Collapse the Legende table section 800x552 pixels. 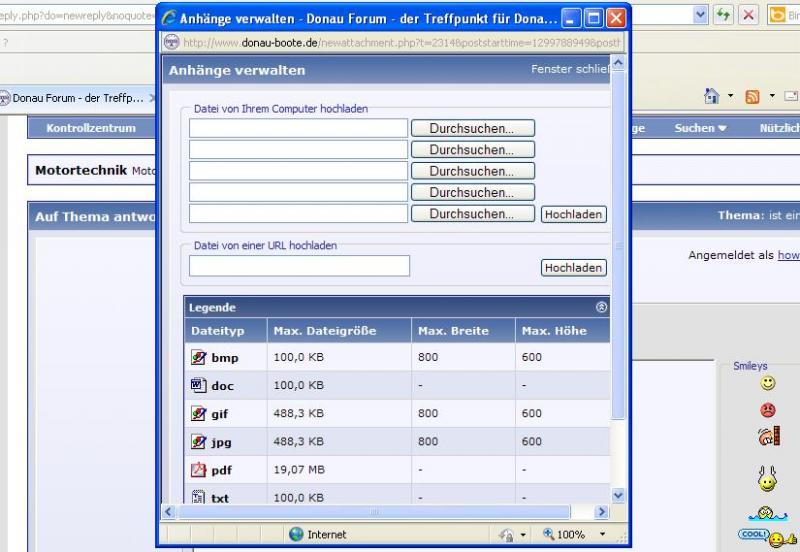601,308
